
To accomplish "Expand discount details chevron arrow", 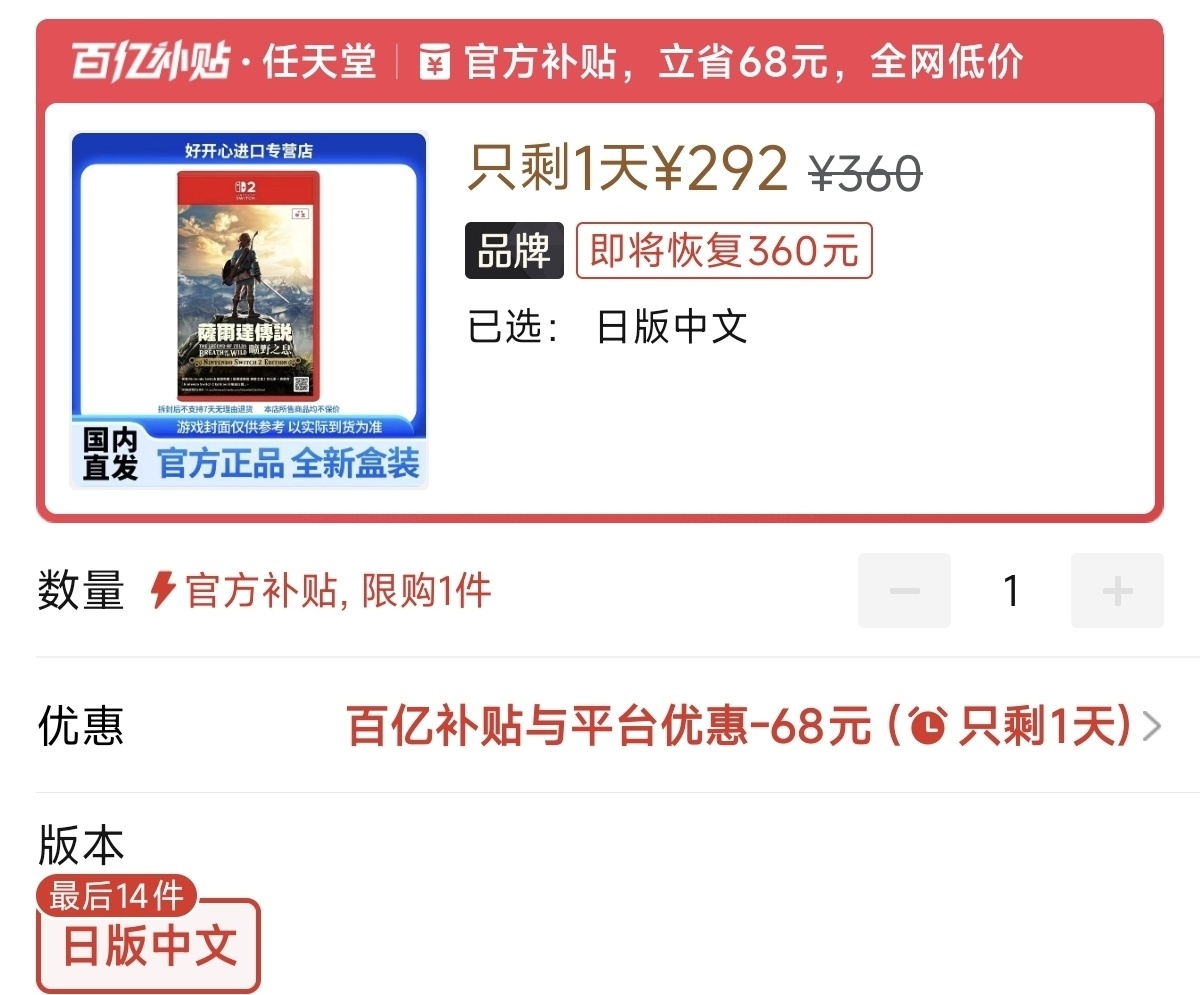I will pos(1152,726).
